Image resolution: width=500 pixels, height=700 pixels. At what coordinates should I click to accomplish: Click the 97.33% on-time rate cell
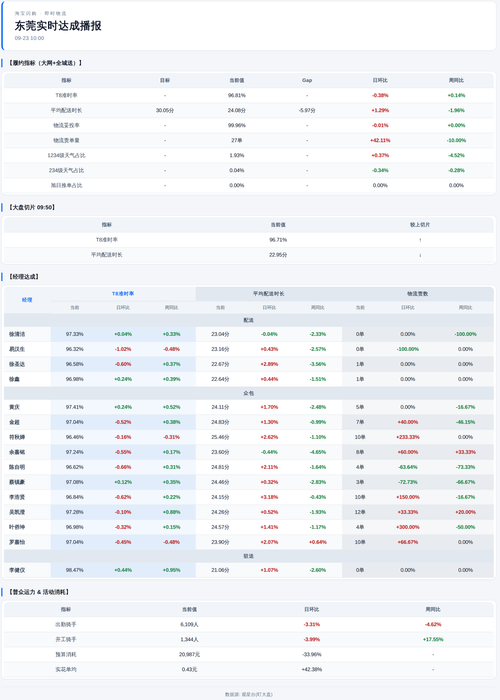tap(75, 334)
